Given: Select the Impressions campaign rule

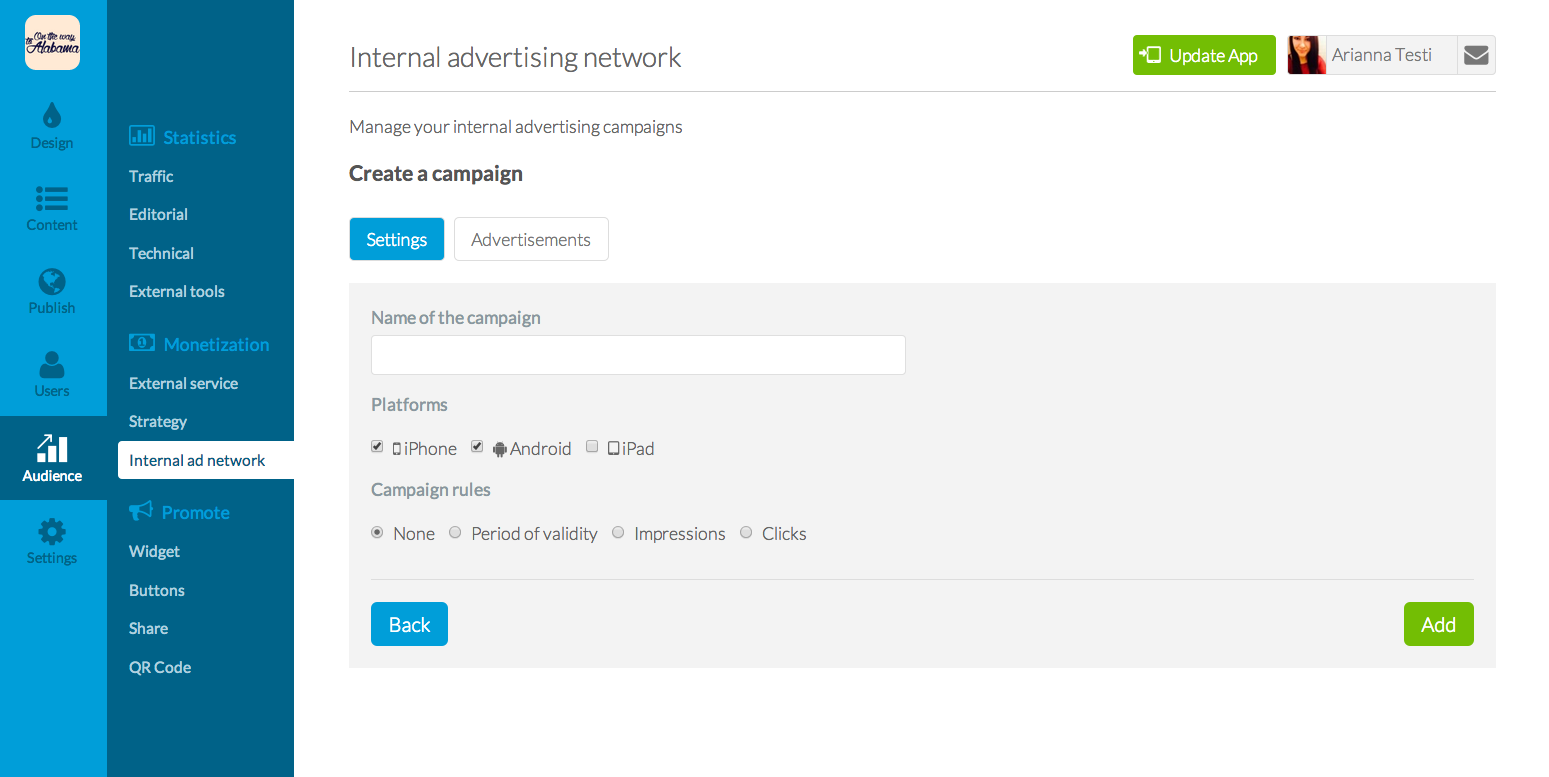Looking at the screenshot, I should click(x=618, y=532).
